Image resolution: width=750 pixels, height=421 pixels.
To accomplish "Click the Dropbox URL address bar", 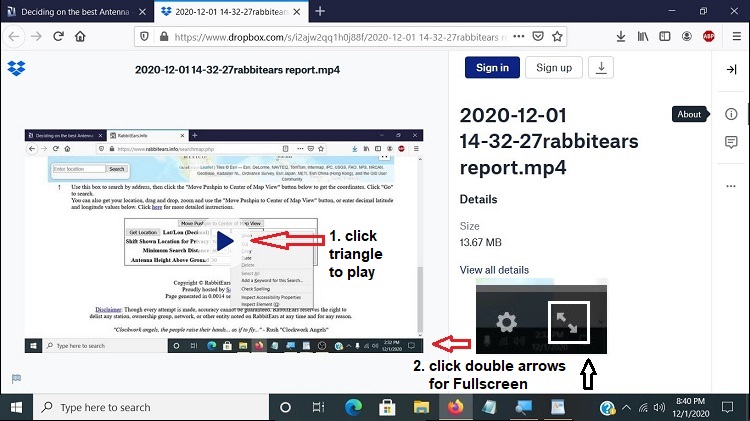I will [x=340, y=36].
